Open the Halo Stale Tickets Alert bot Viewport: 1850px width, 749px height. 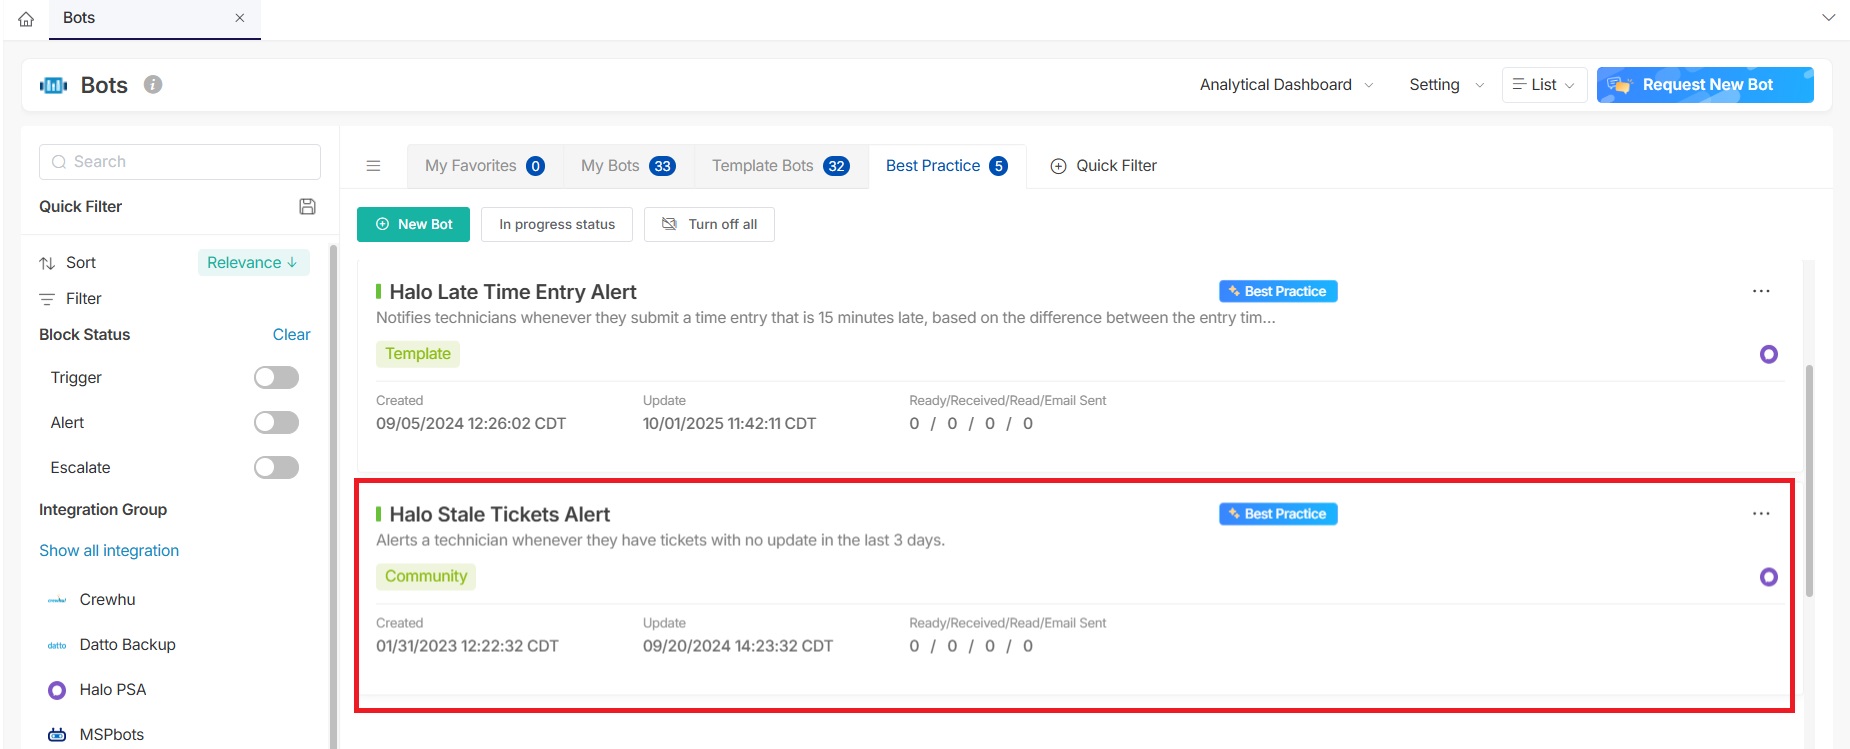coord(500,514)
